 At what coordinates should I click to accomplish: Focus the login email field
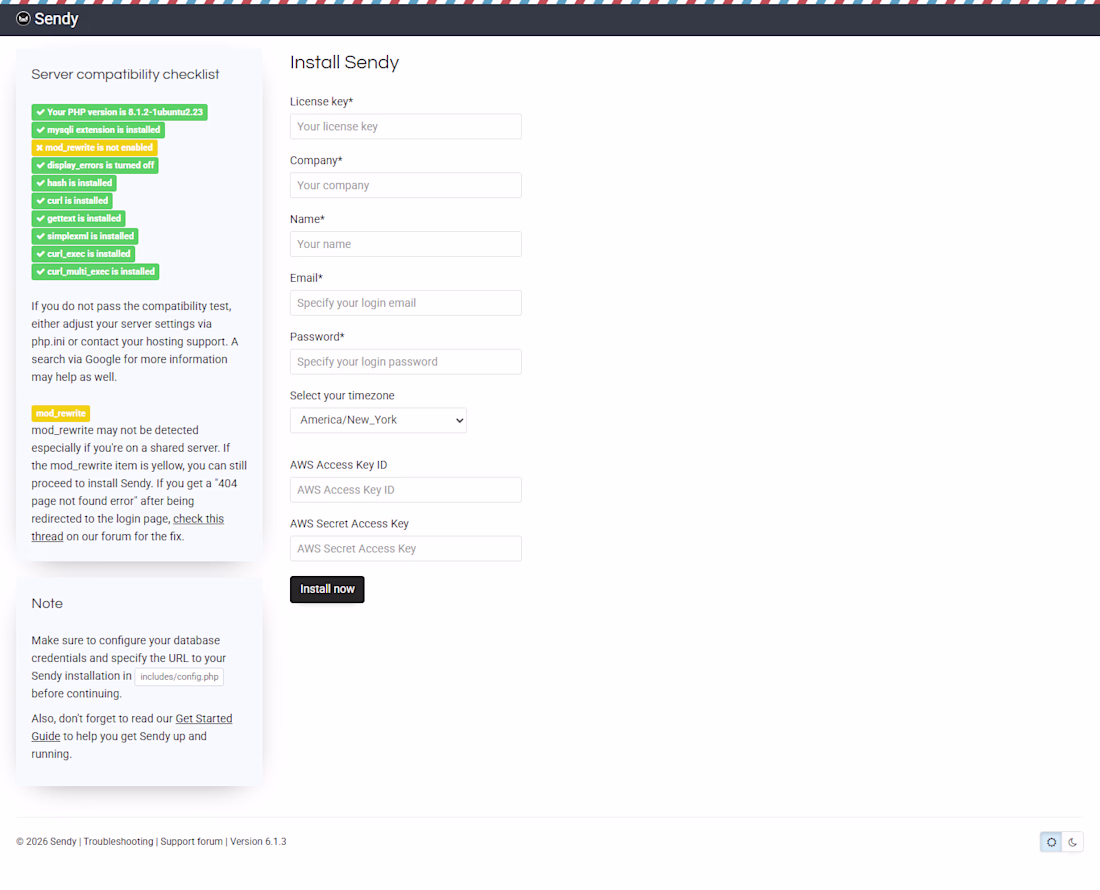click(x=405, y=303)
